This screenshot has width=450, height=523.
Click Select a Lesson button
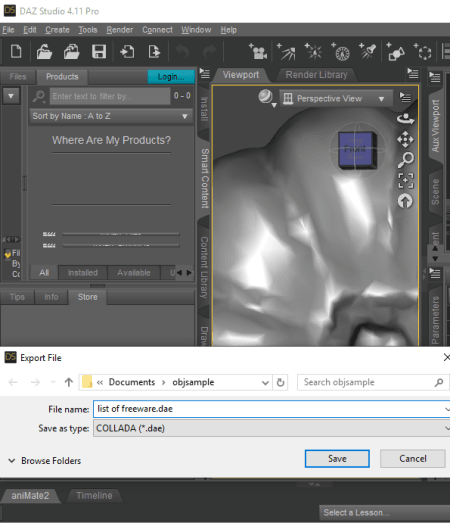pyautogui.click(x=384, y=513)
